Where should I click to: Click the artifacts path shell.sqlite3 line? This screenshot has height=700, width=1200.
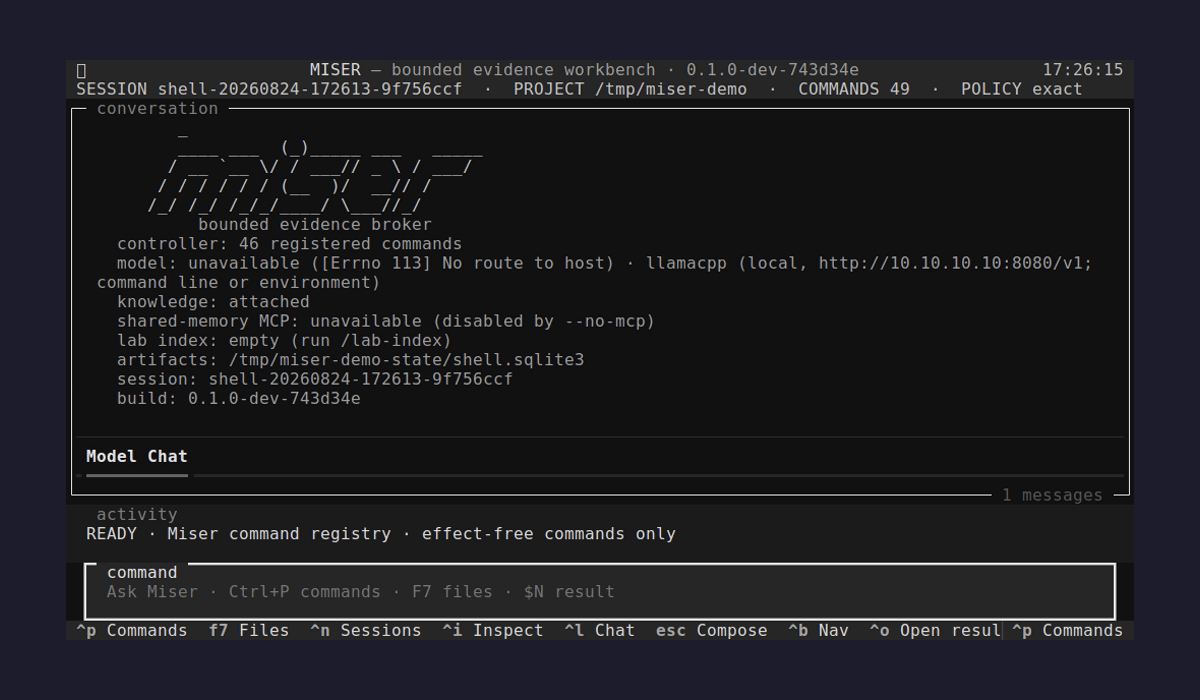click(350, 360)
